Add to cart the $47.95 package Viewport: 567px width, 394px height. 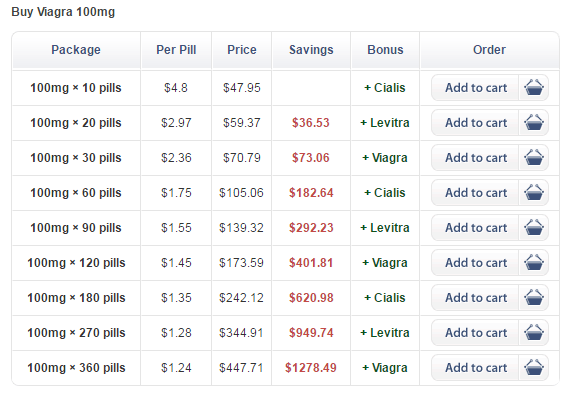476,87
